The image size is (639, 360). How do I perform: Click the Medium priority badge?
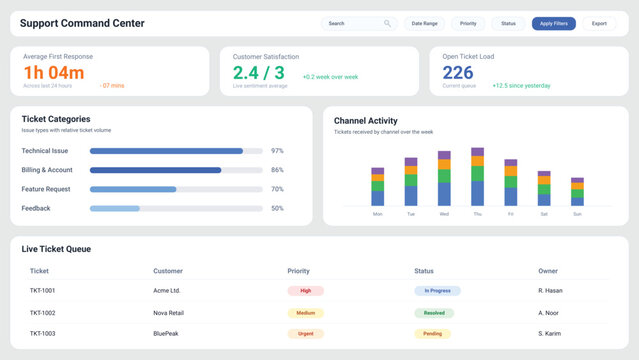tap(306, 313)
